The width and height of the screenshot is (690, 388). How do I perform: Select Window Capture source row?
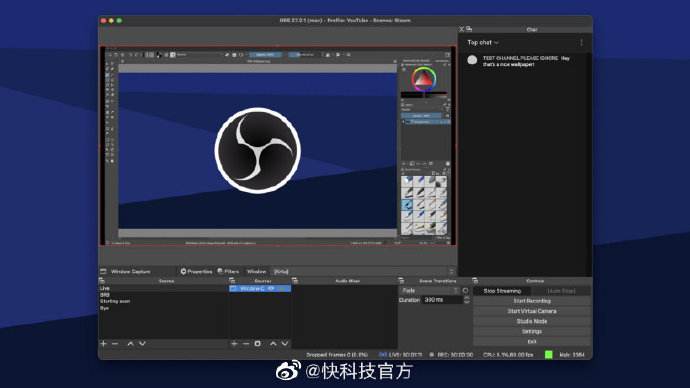tap(260, 289)
